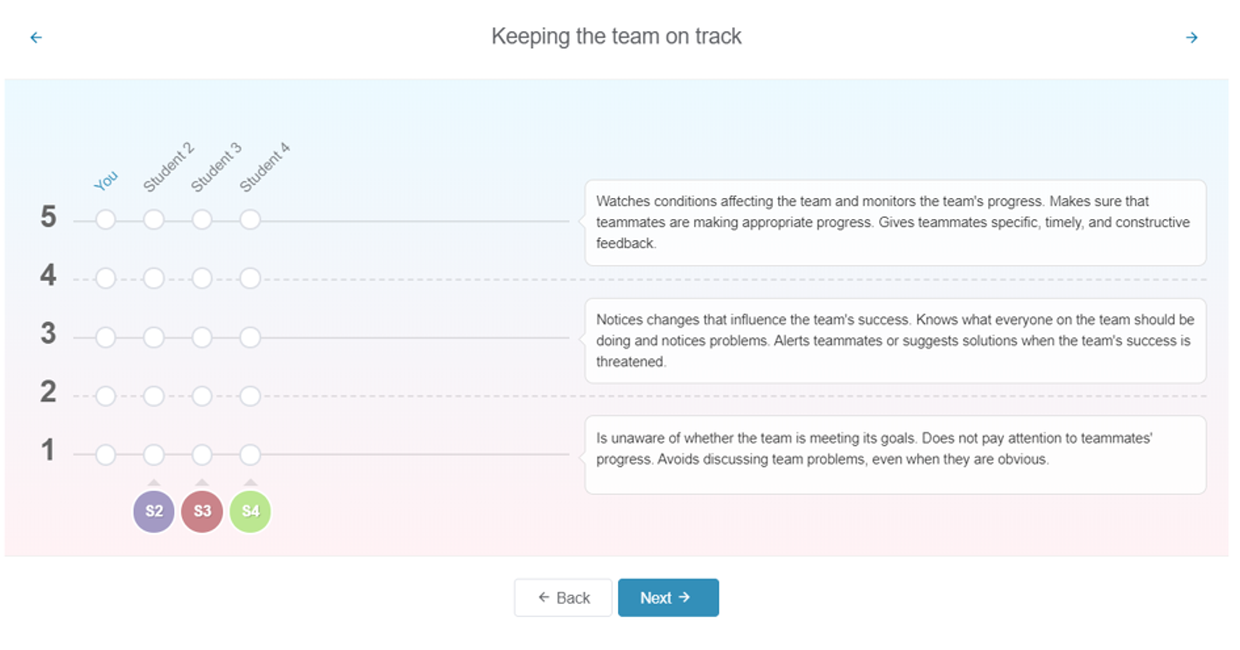Screen dimensions: 1240x650
Task: Select the red S3 student marker
Action: point(202,511)
